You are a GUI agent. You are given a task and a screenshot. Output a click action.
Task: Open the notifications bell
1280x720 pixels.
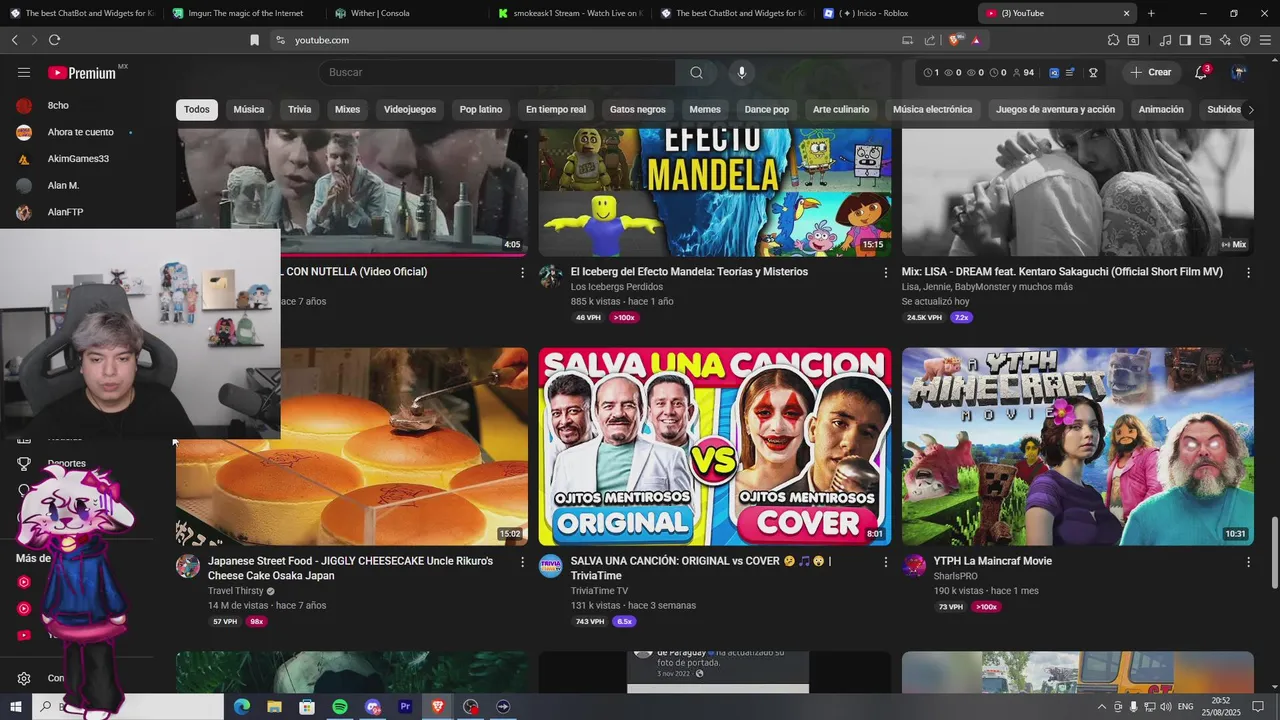tap(1202, 72)
